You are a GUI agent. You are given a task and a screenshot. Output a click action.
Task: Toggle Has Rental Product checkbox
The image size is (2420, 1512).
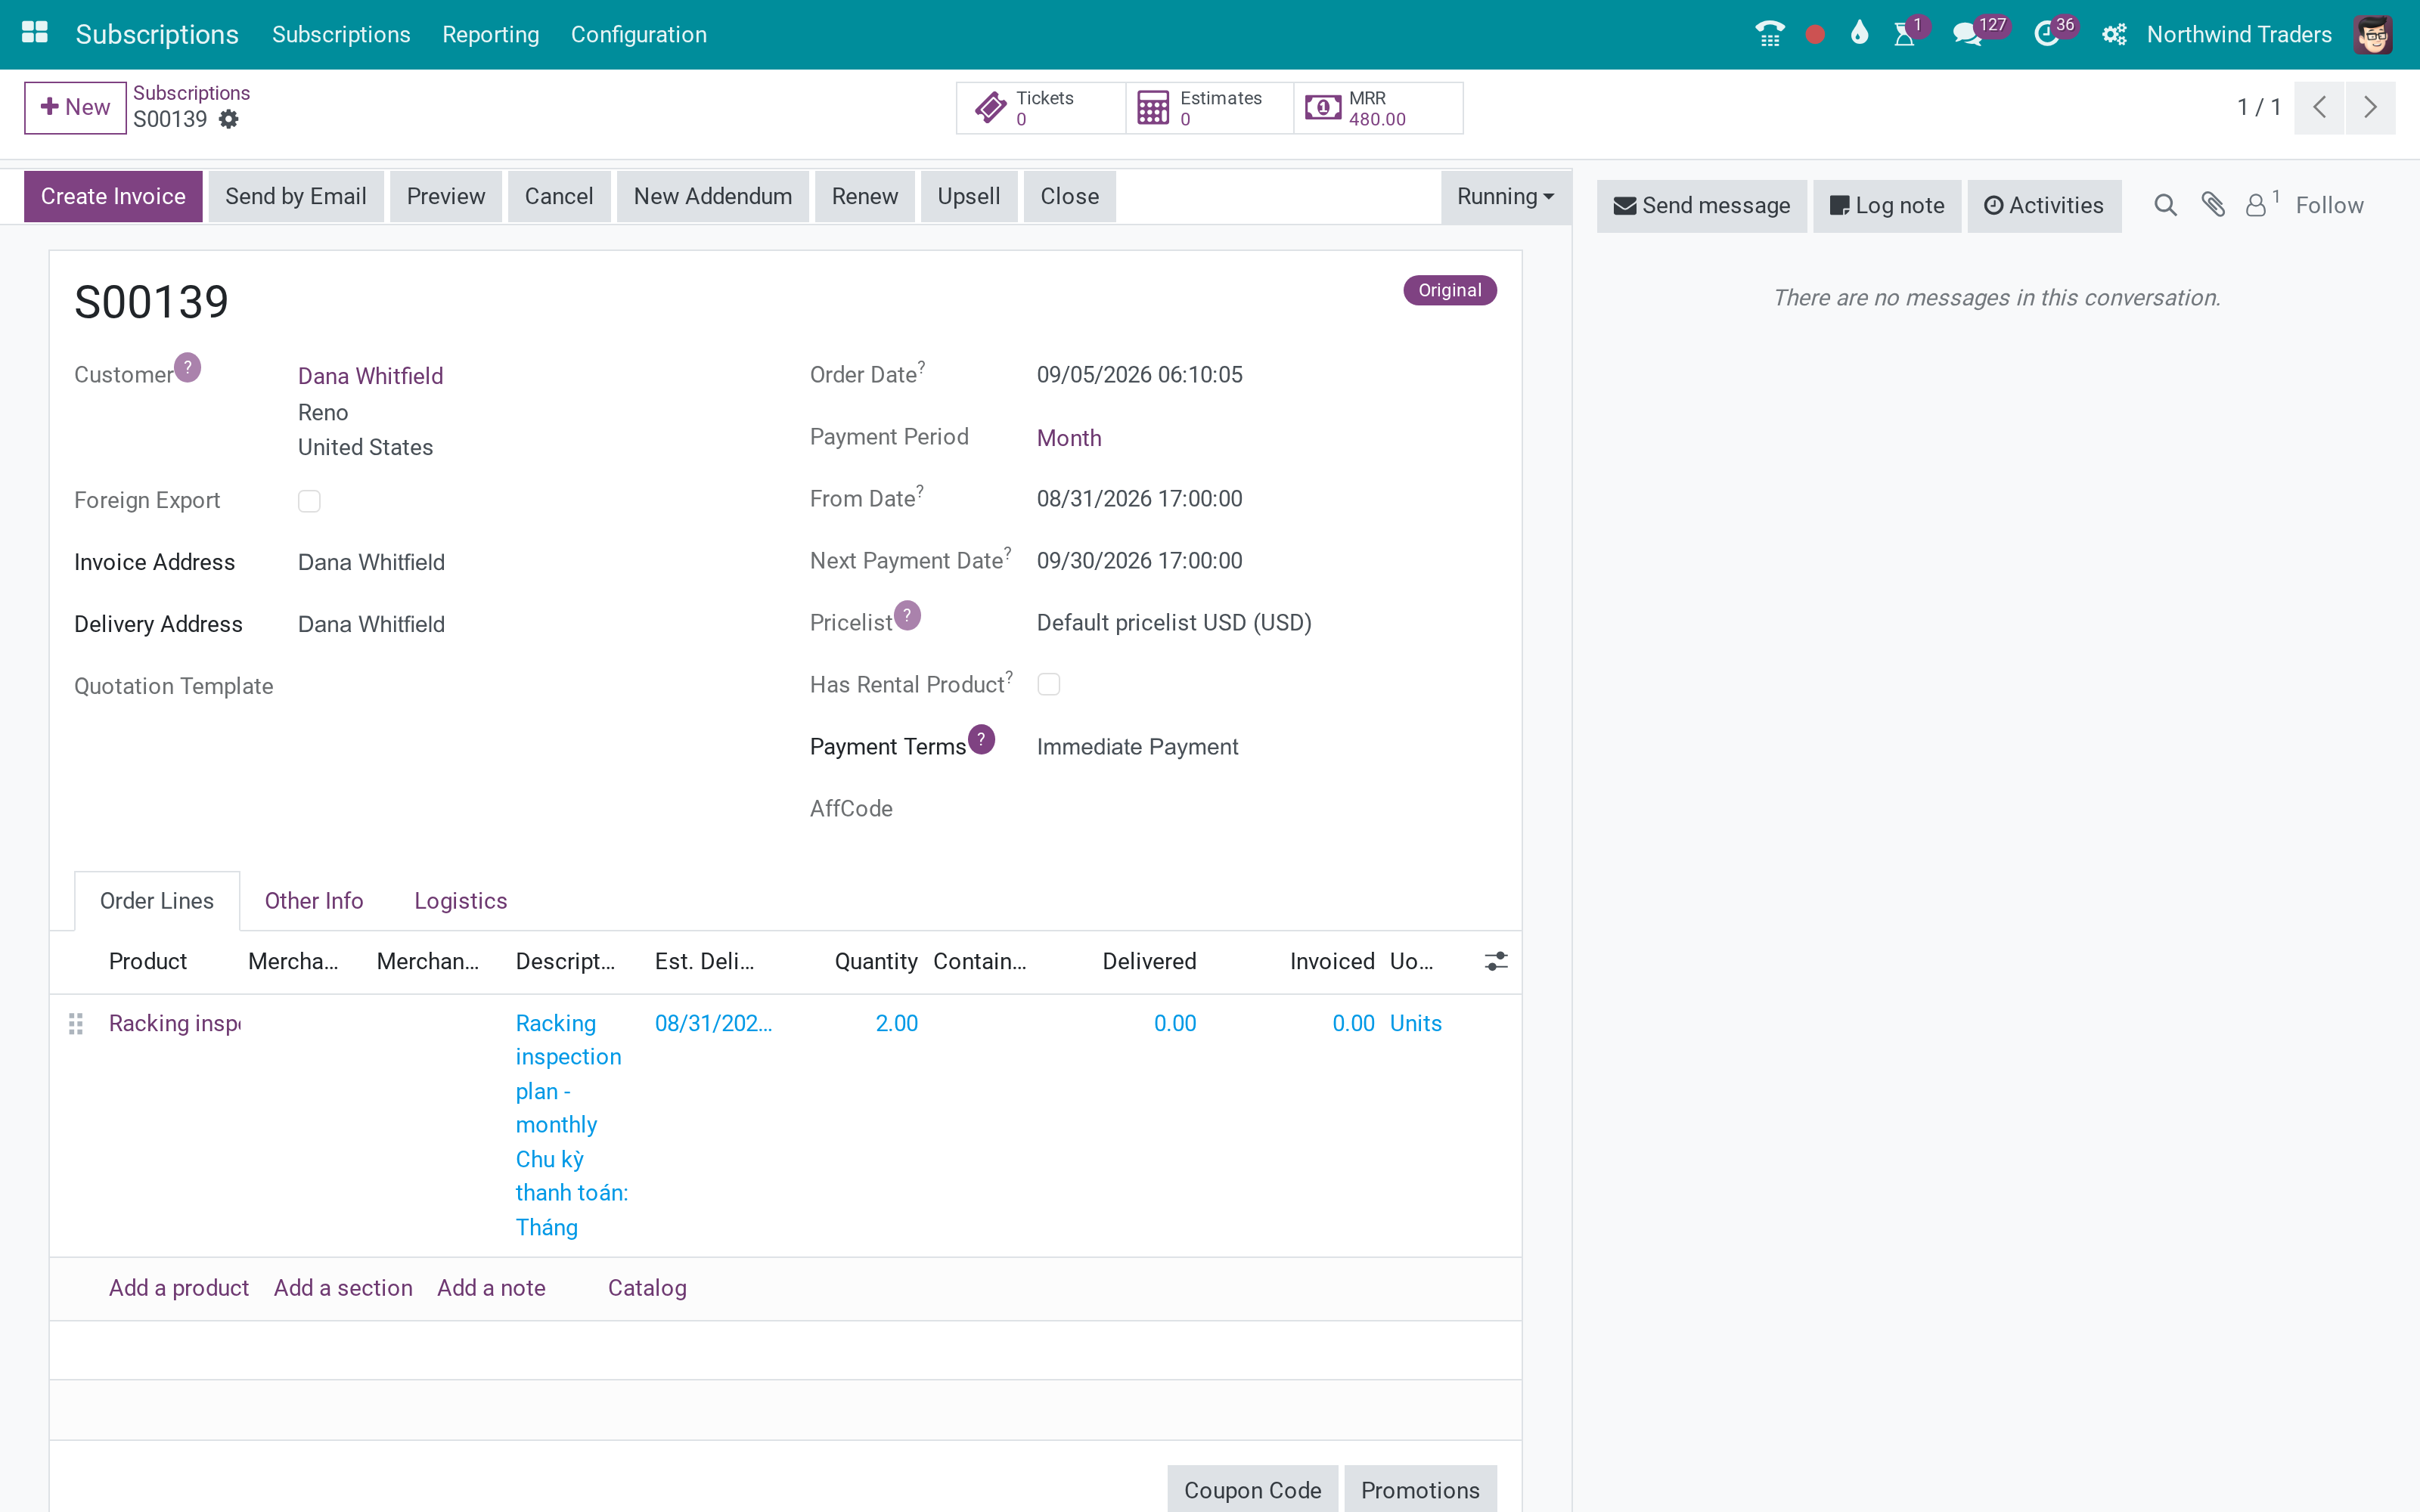1048,684
